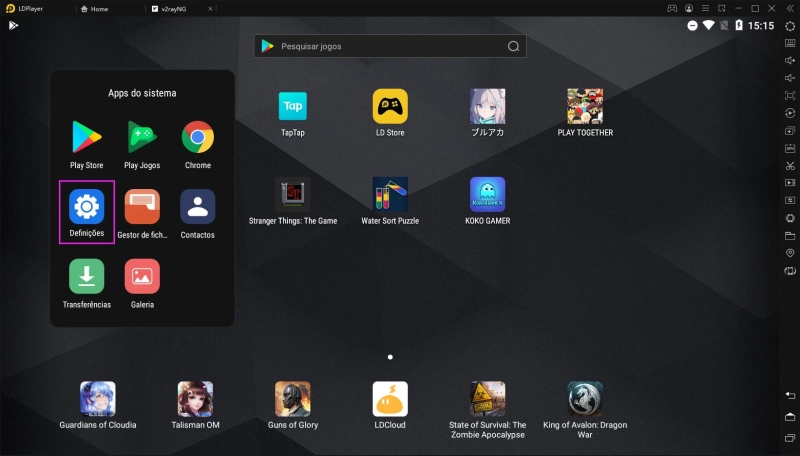This screenshot has height=456, width=800.
Task: Open LDPlayer settings gear in sidebar
Action: [790, 26]
